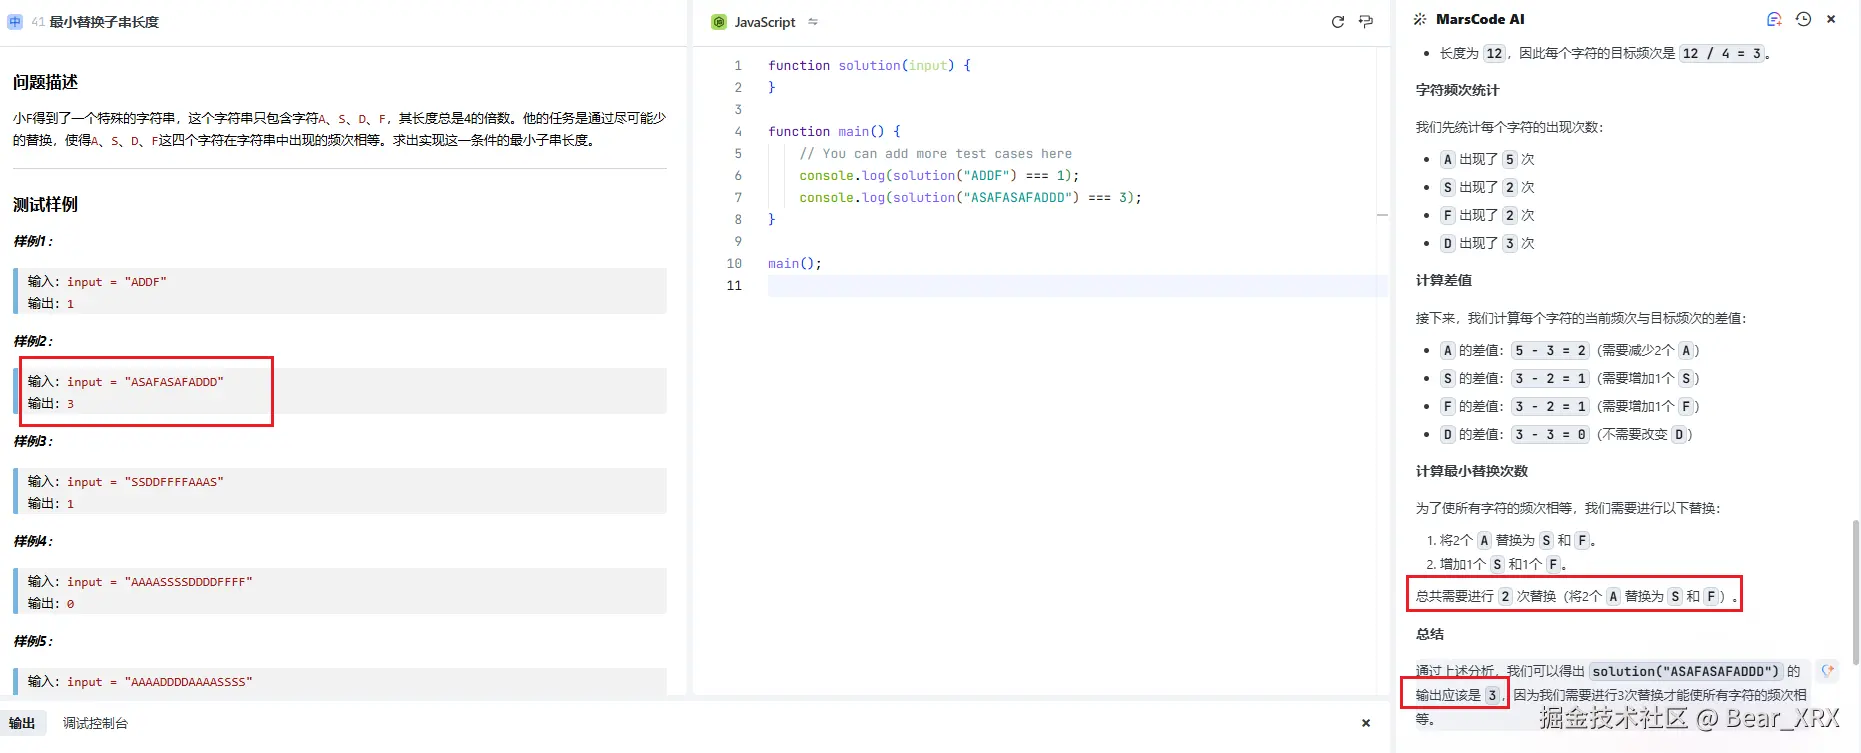Click the MarsCode AI sparkle logo
This screenshot has width=1861, height=753.
pos(1420,19)
